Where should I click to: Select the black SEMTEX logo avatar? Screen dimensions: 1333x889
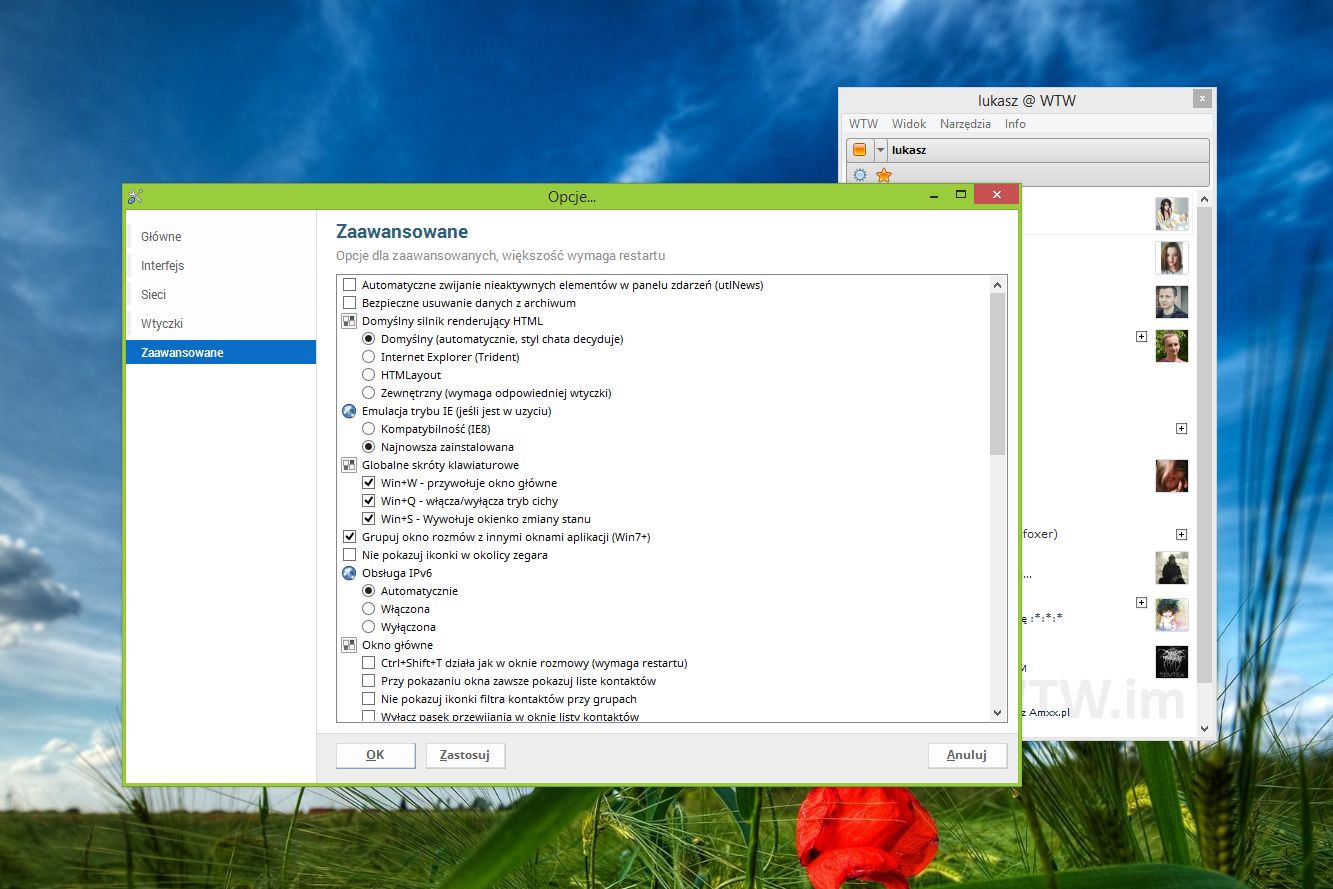(x=1172, y=662)
